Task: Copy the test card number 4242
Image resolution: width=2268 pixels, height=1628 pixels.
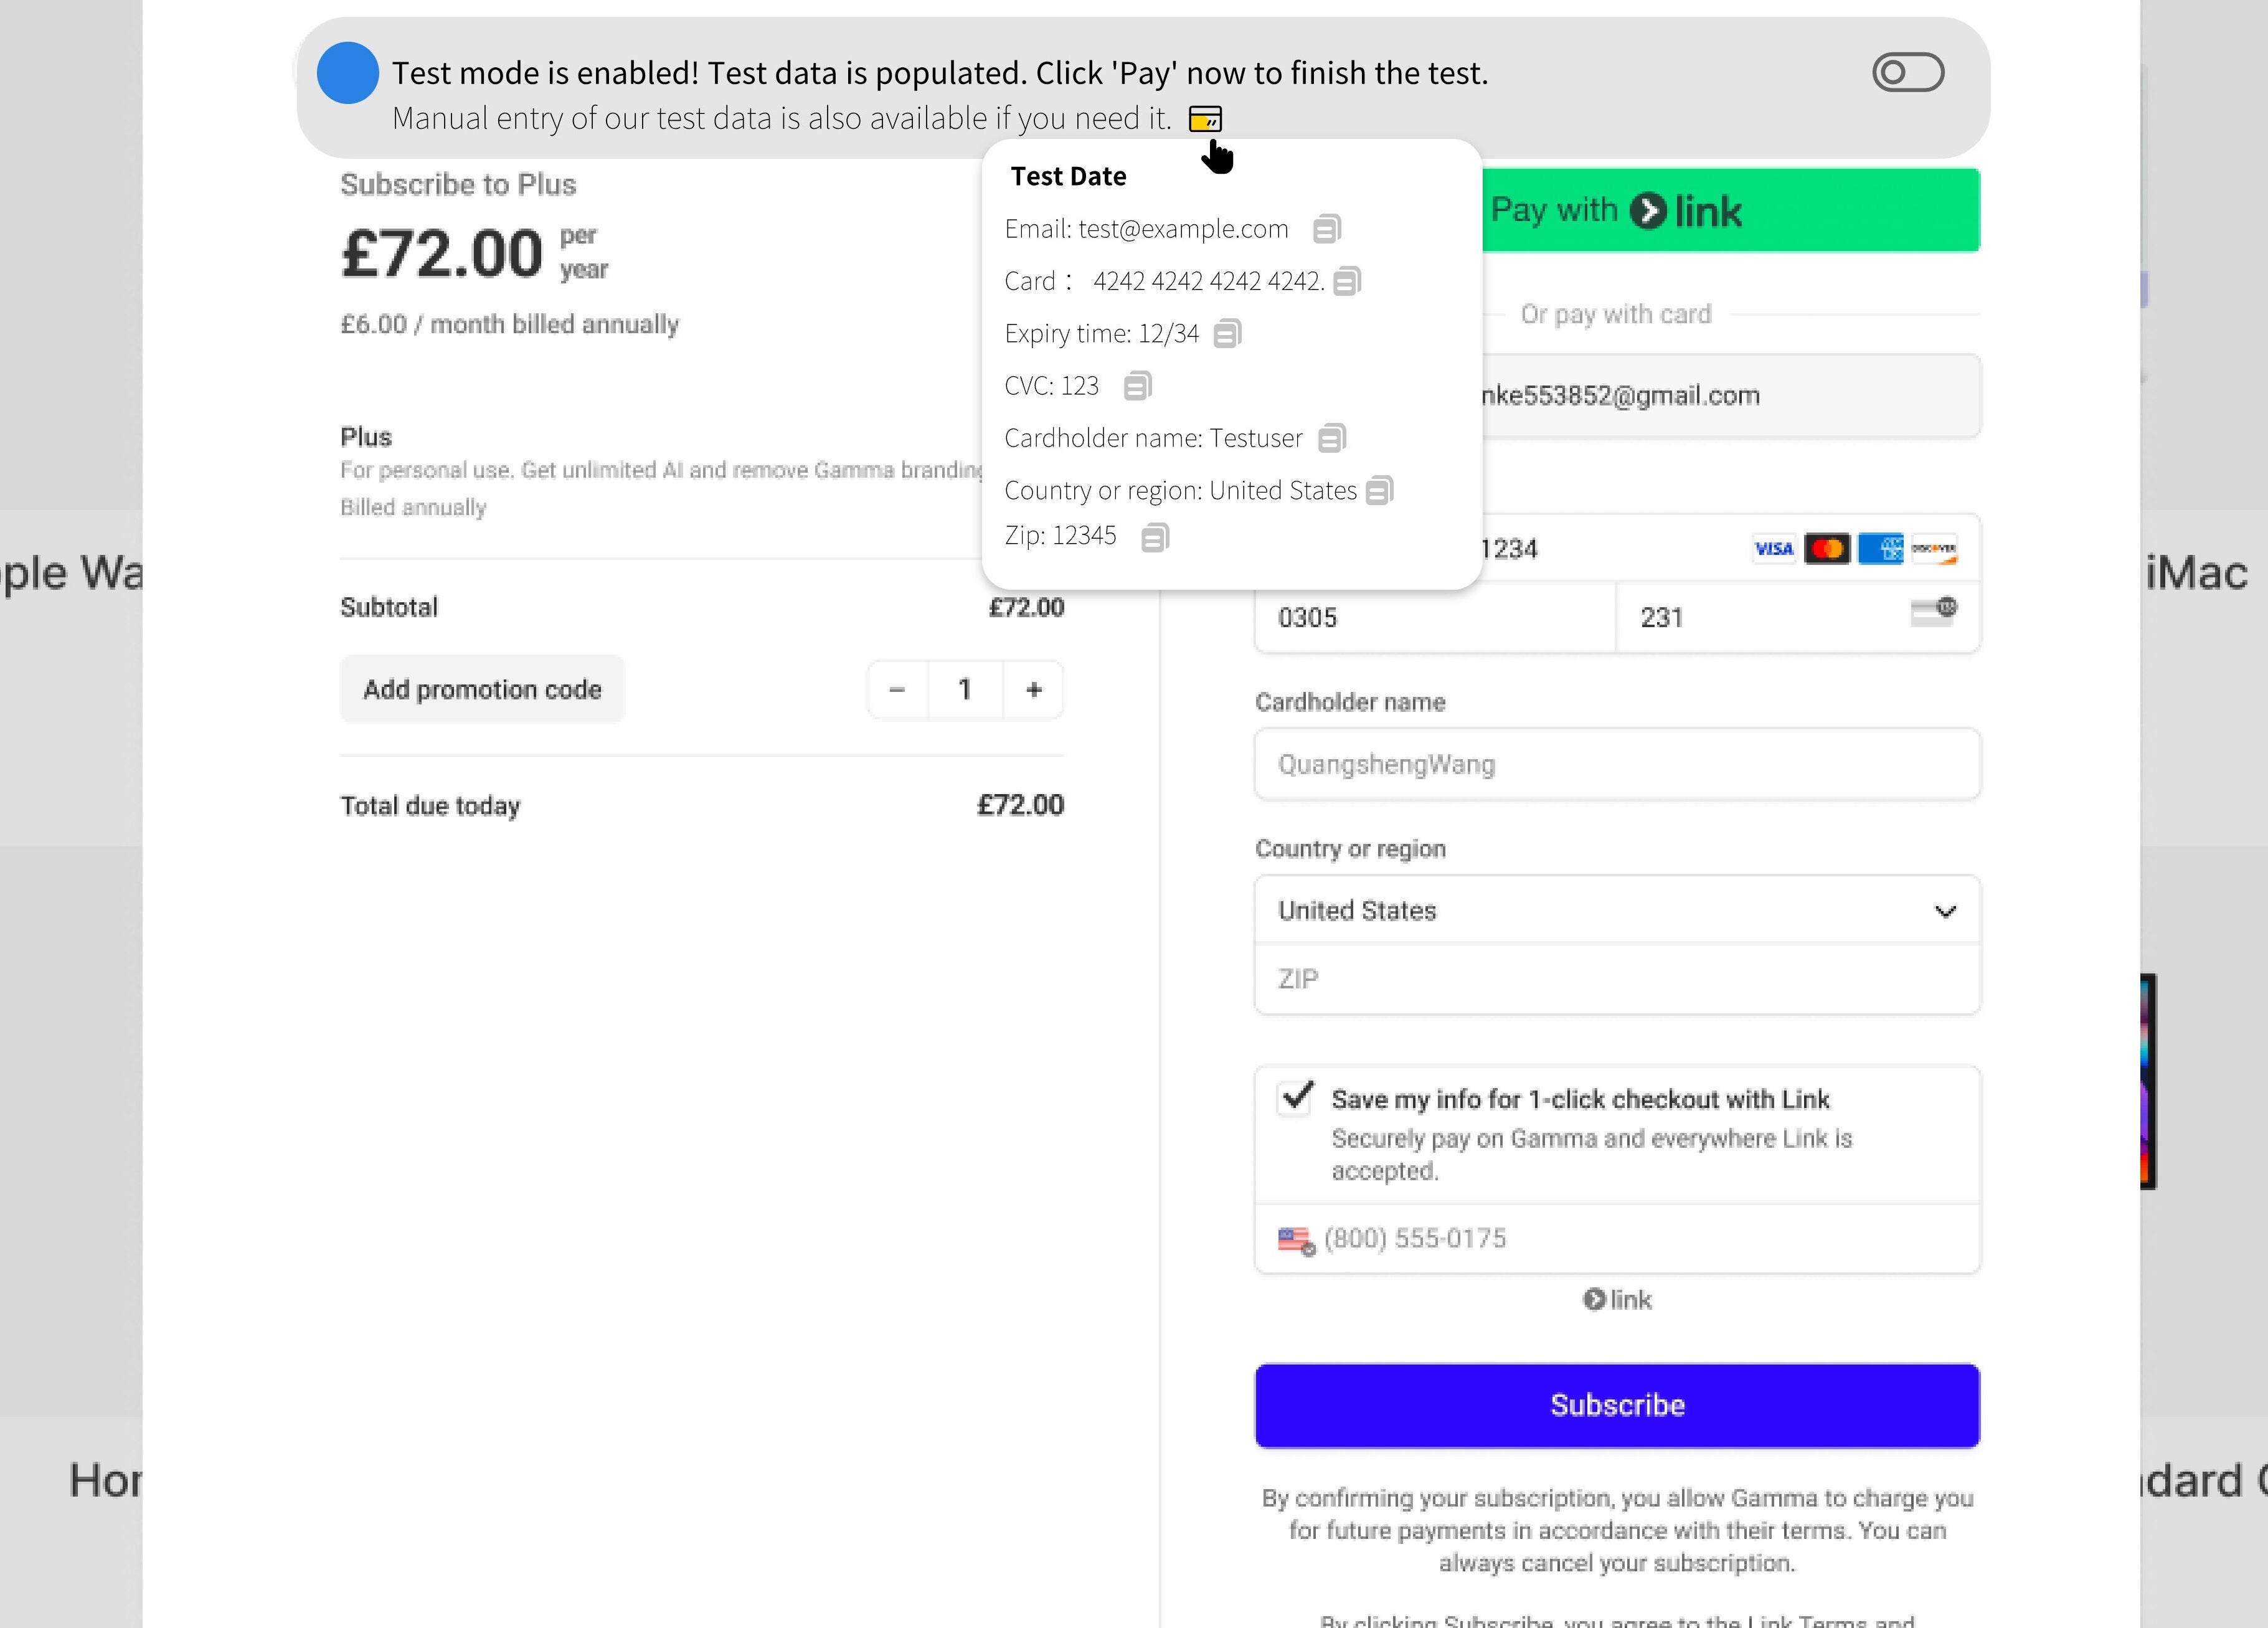Action: [x=1347, y=282]
